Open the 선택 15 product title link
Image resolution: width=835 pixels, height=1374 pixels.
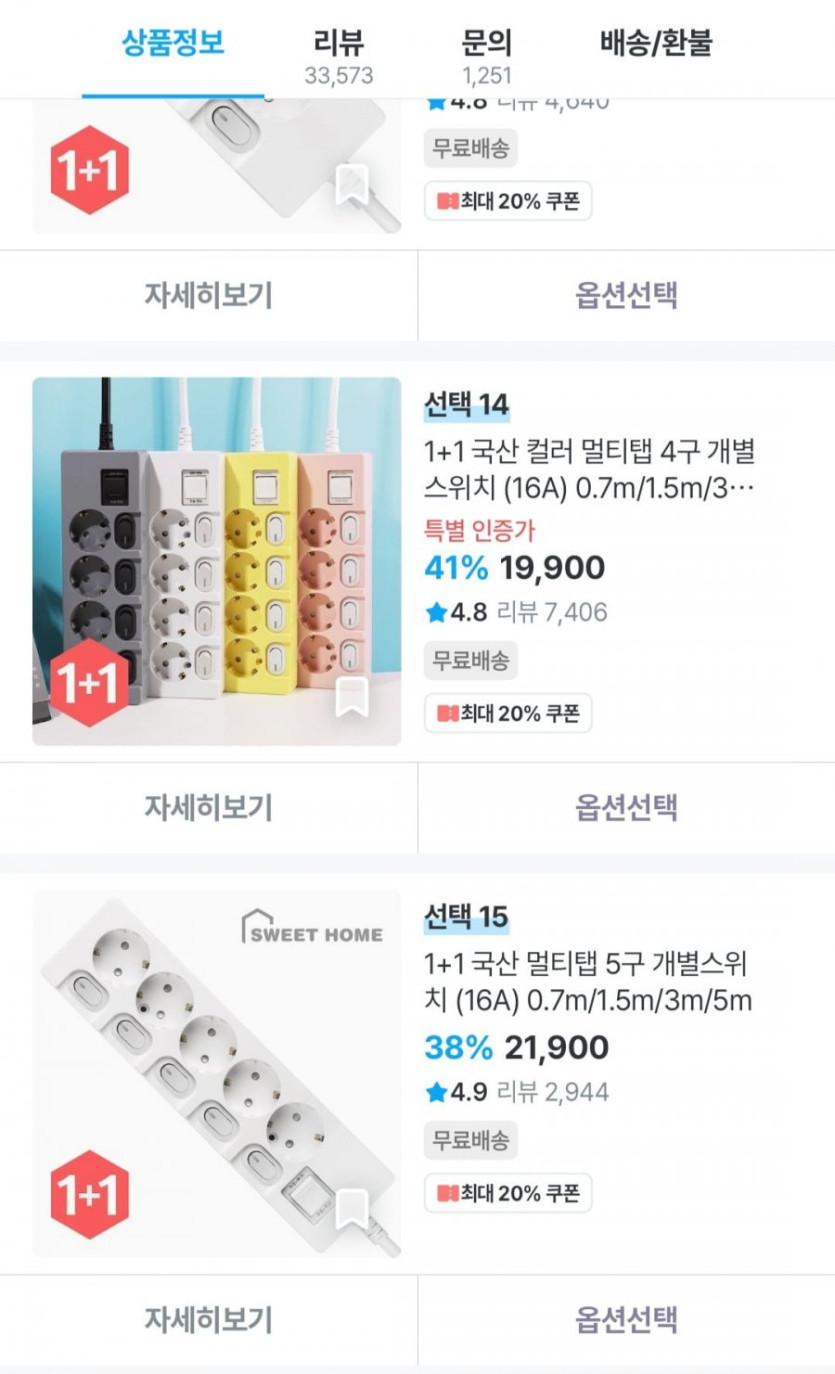pyautogui.click(x=588, y=983)
